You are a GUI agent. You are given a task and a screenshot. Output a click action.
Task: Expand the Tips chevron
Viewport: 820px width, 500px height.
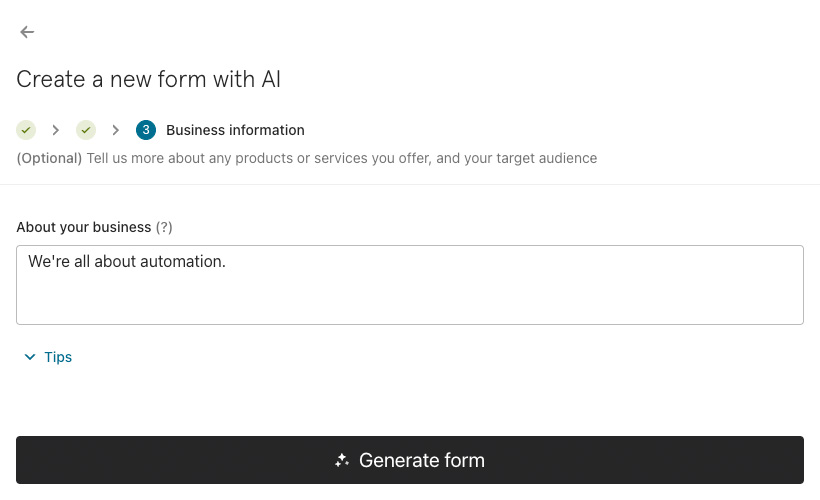30,357
